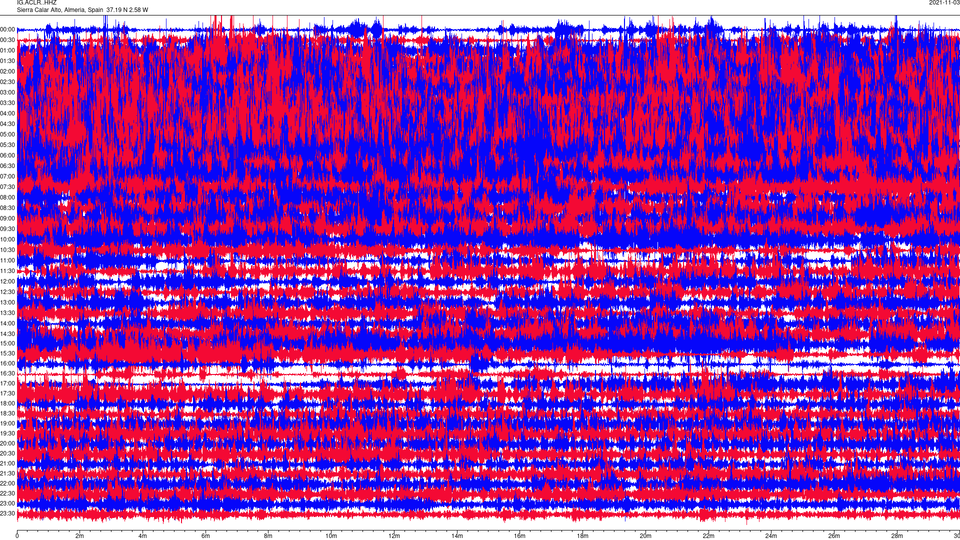Select the 06:30 trace time label
Viewport: 960px width, 540px height.
coord(7,166)
